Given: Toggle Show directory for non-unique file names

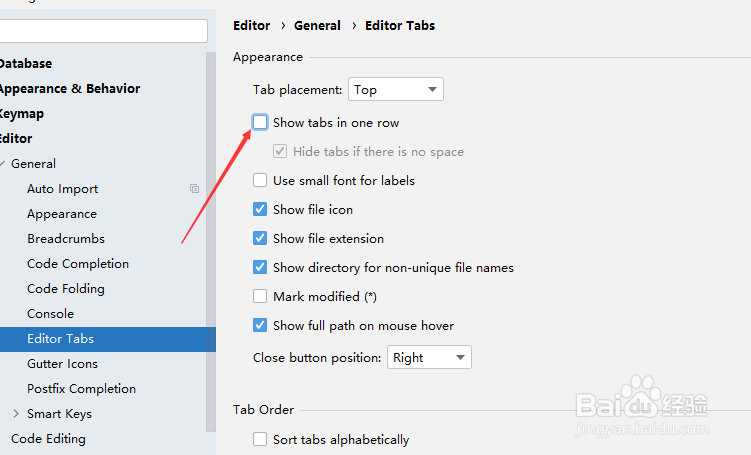Looking at the screenshot, I should (x=260, y=267).
